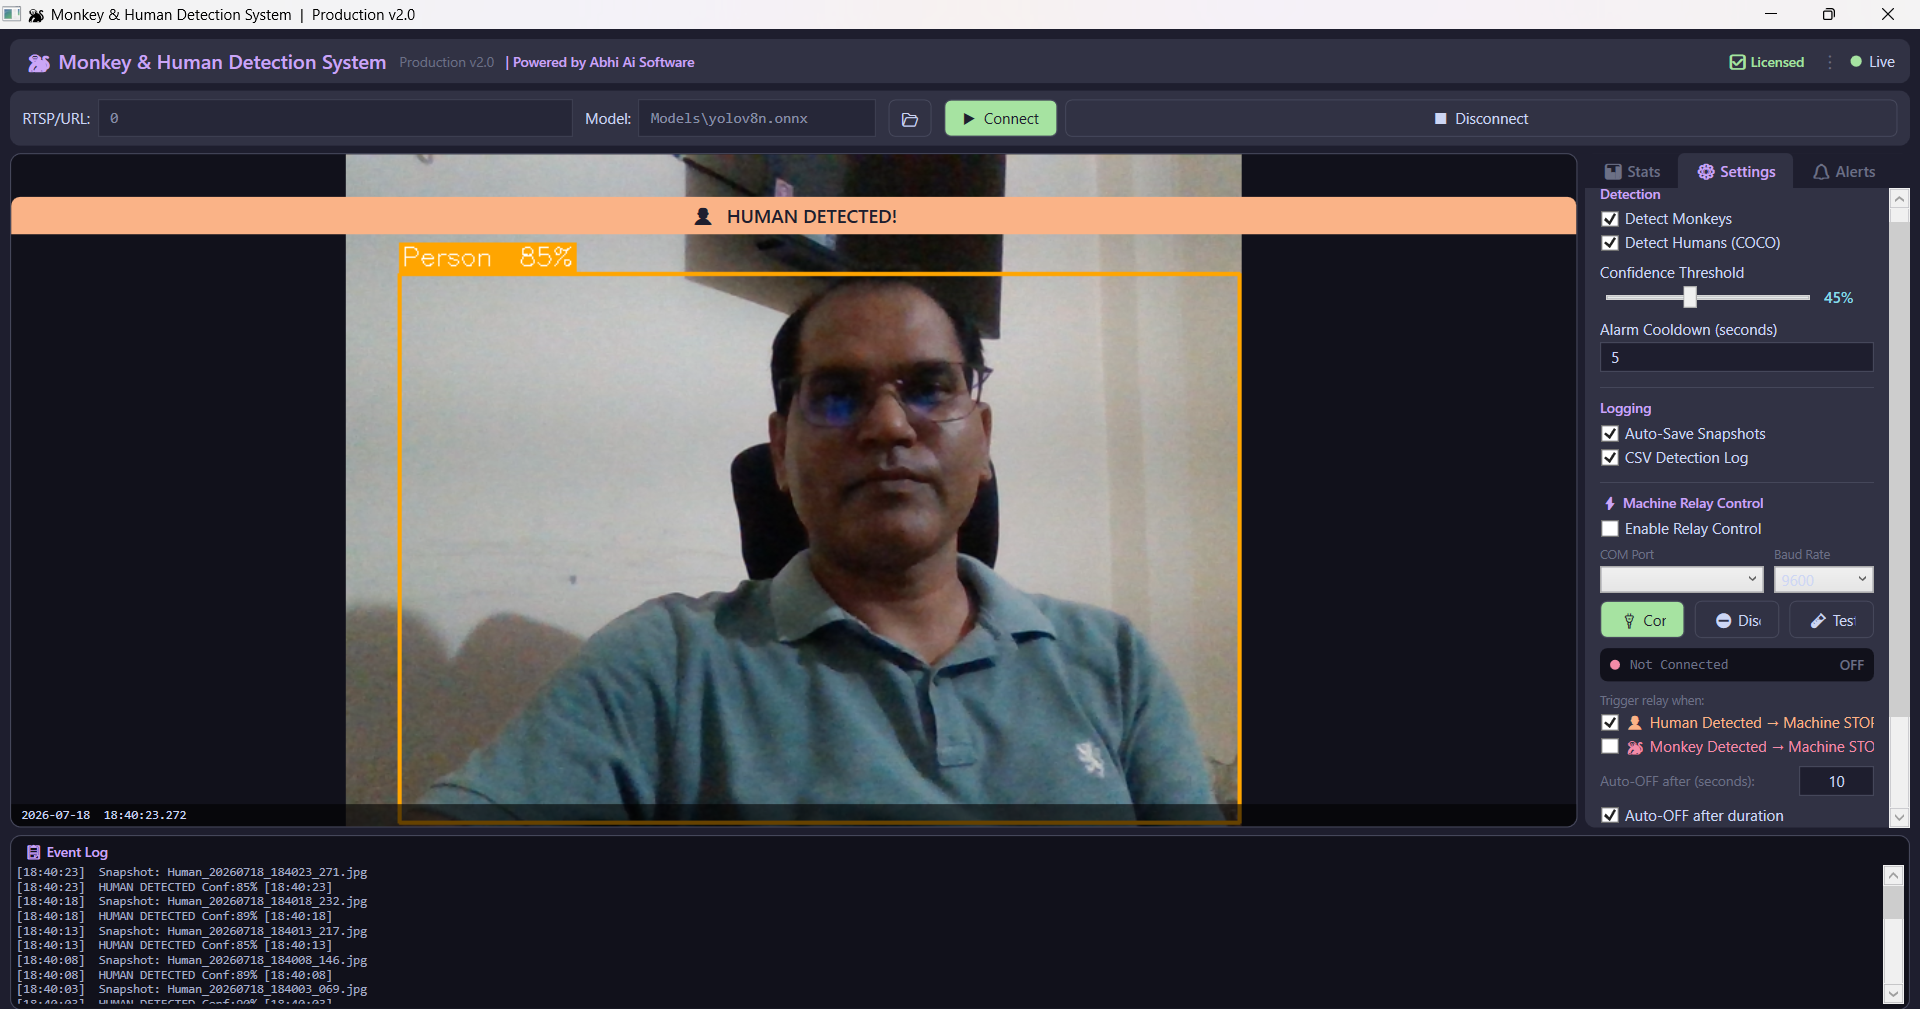Click the Alarm Cooldown seconds field
The image size is (1920, 1009).
pyautogui.click(x=1736, y=358)
